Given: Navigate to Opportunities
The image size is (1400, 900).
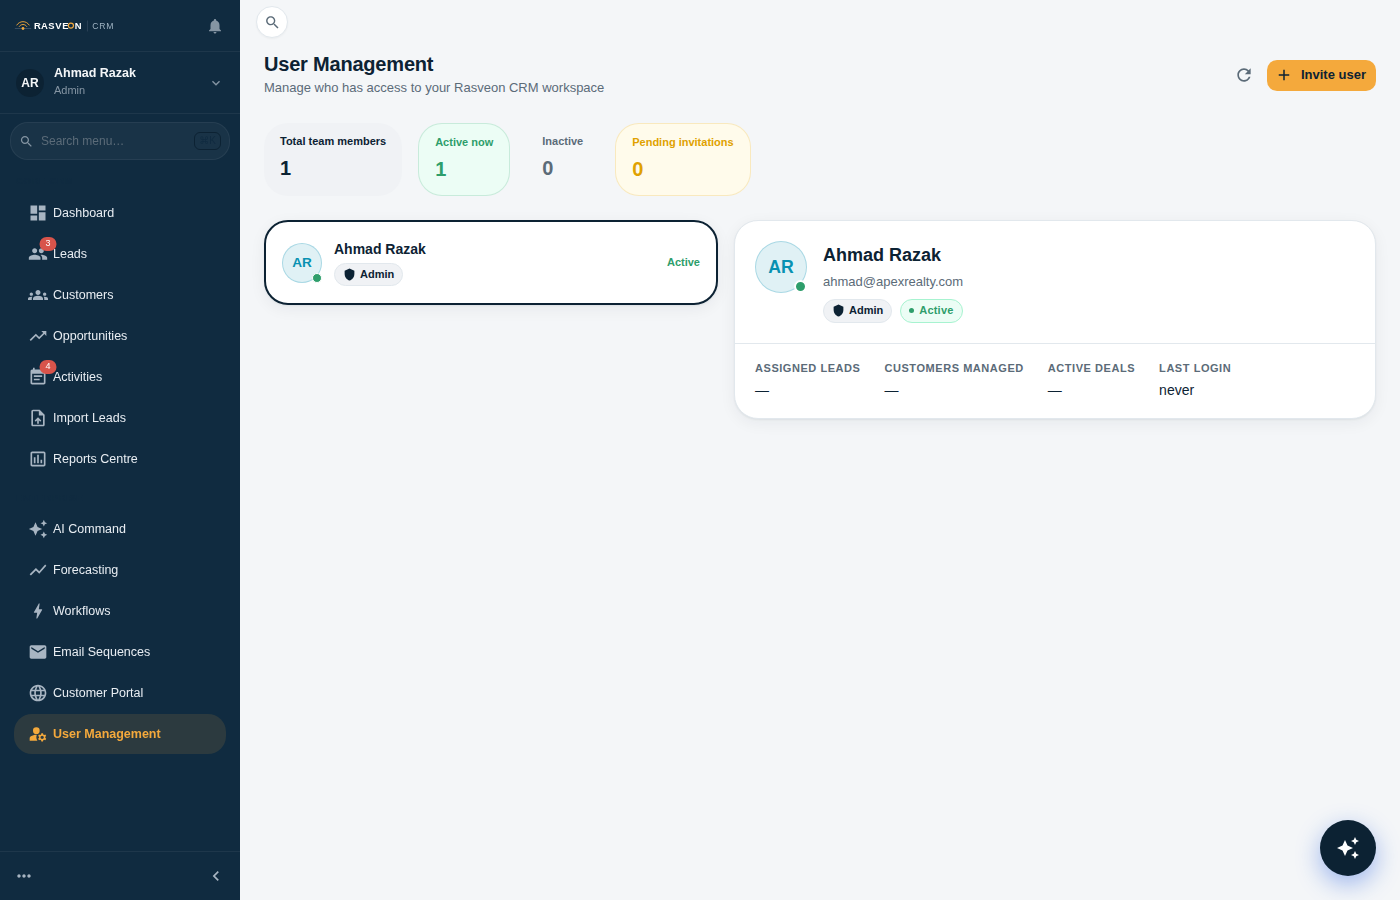Looking at the screenshot, I should tap(120, 336).
